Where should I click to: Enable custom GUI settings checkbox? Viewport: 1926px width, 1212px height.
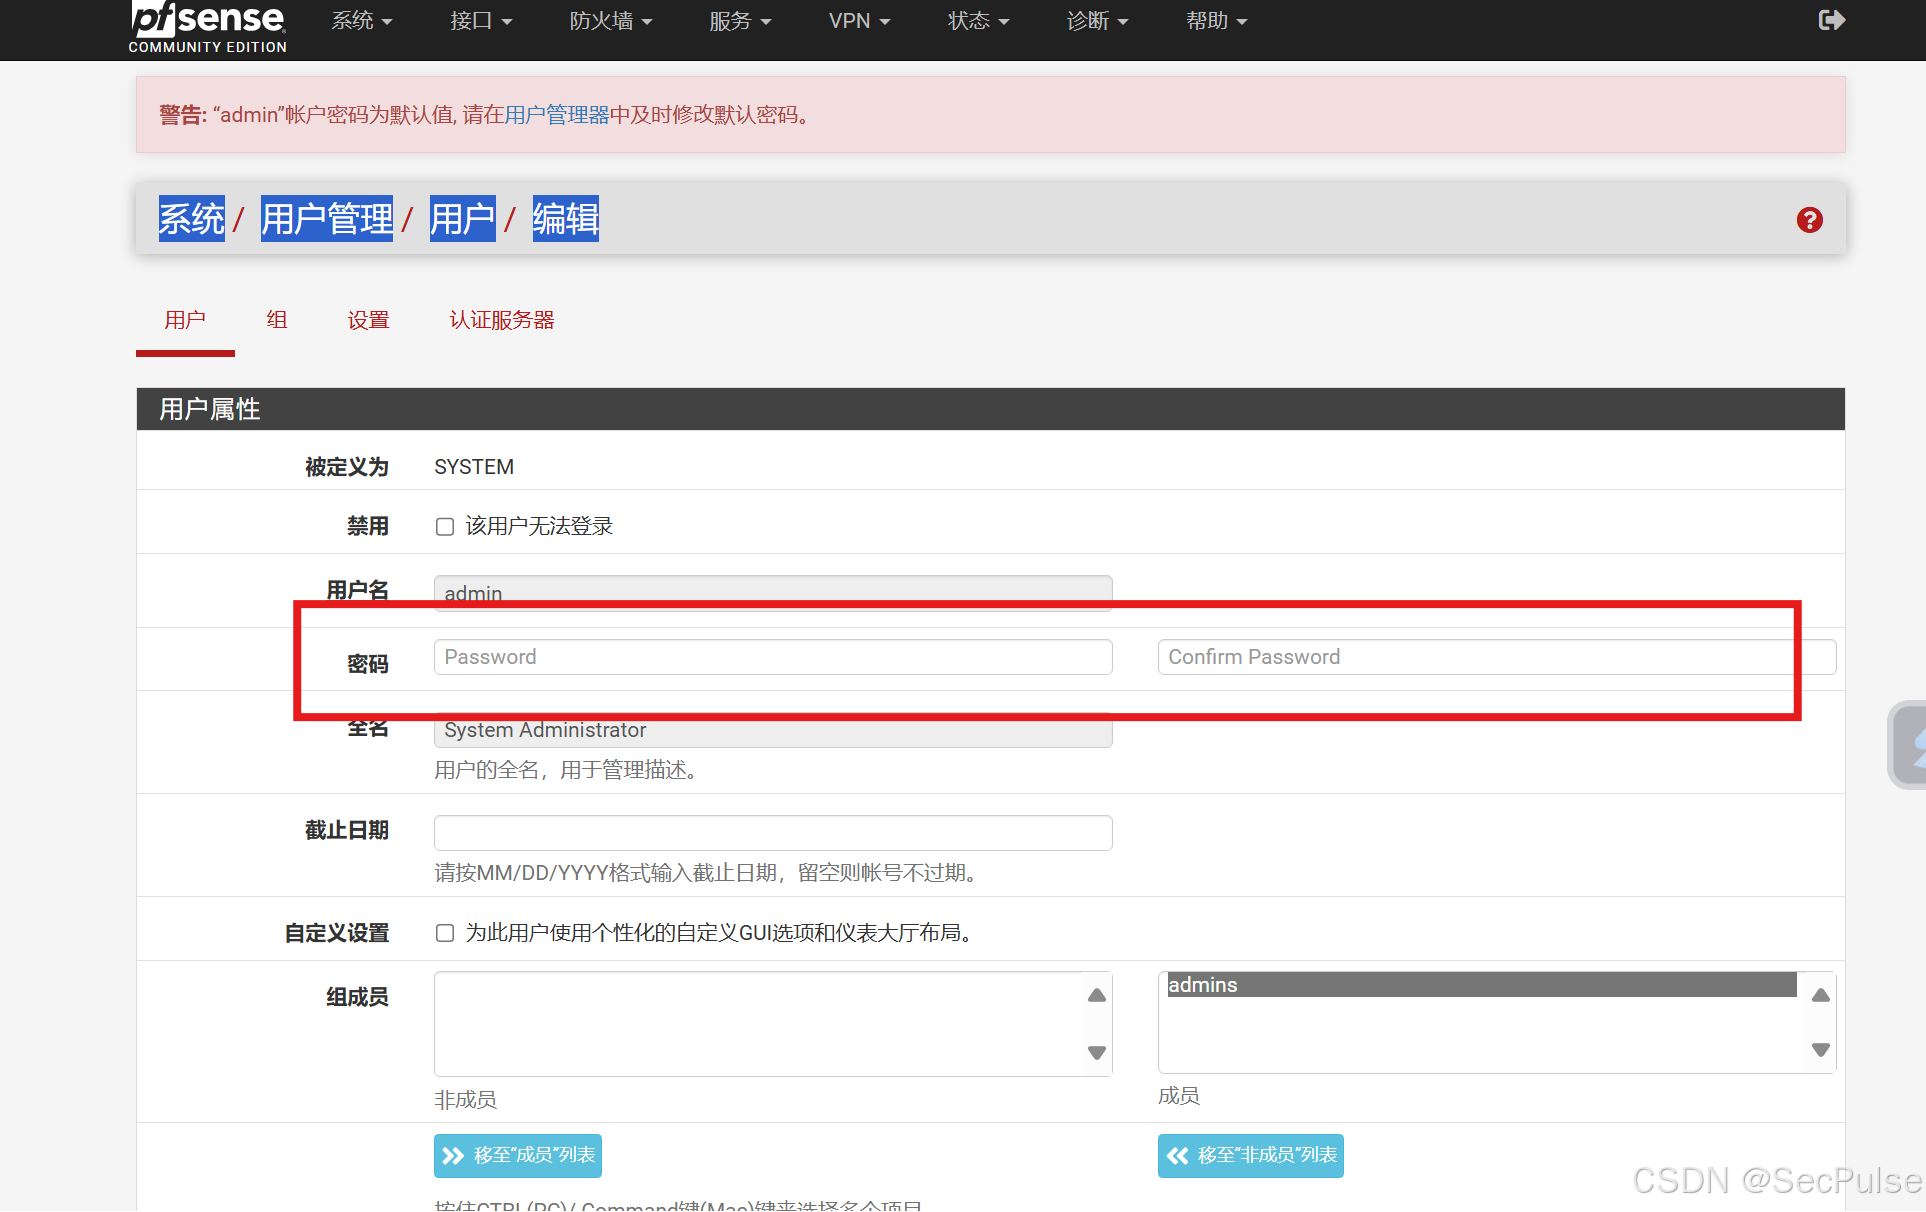(445, 933)
